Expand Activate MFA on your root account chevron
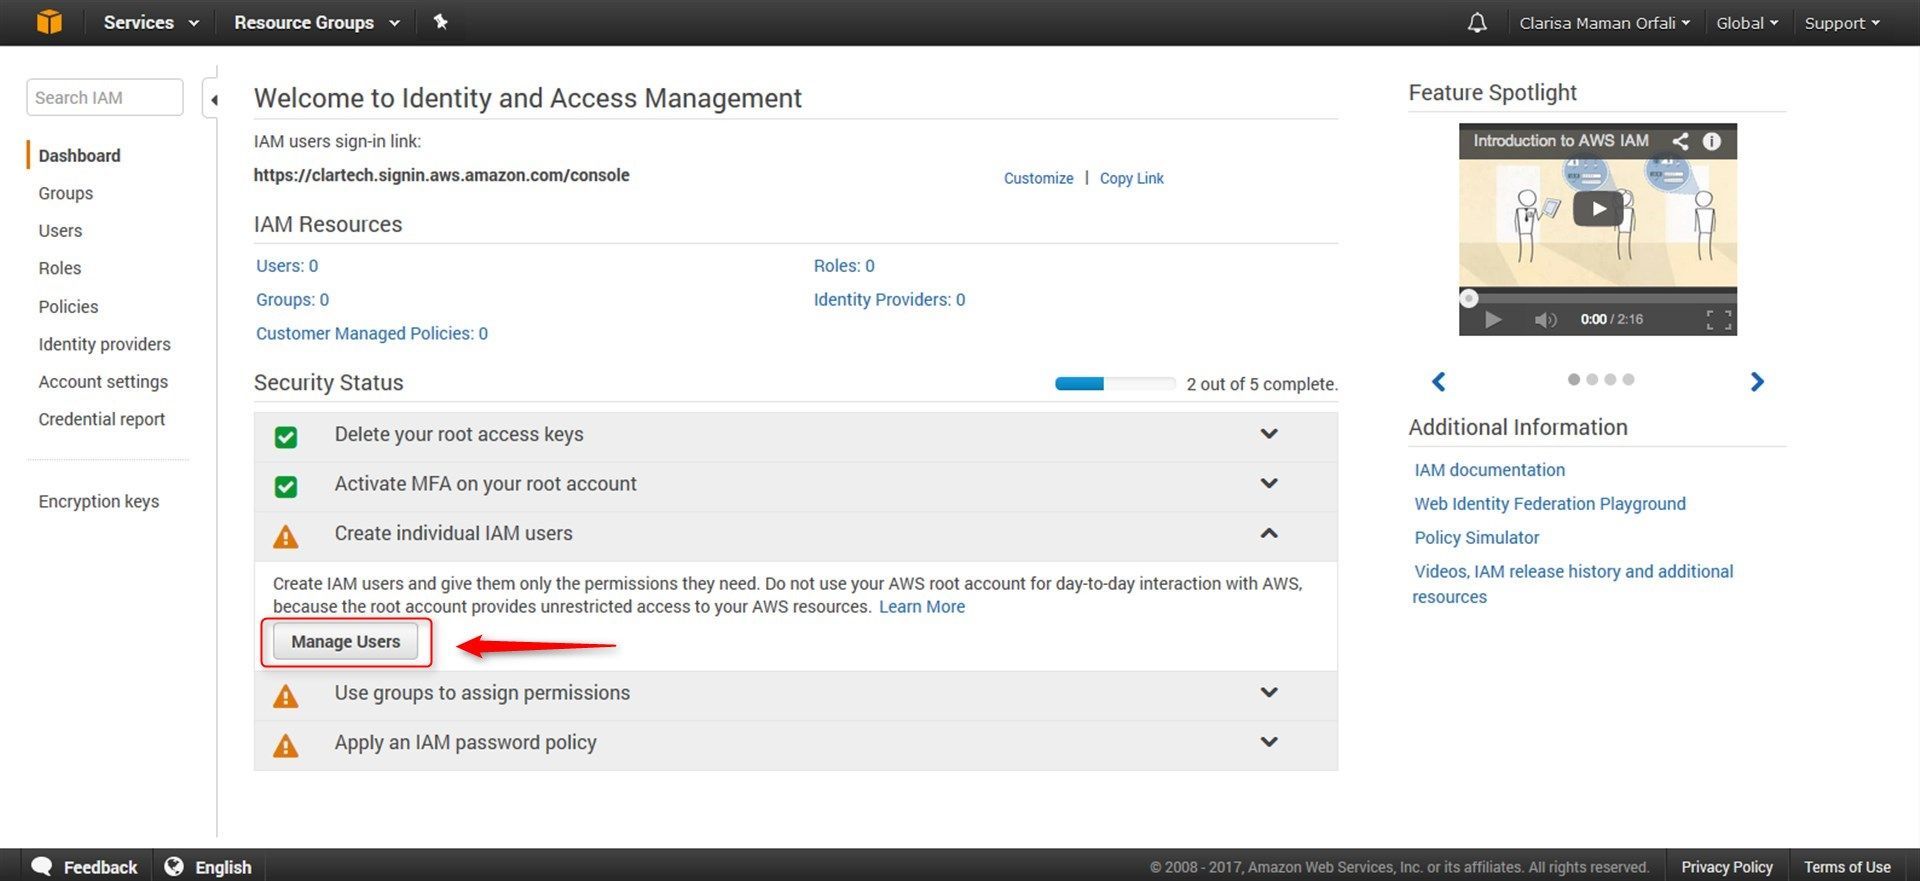 click(1269, 483)
